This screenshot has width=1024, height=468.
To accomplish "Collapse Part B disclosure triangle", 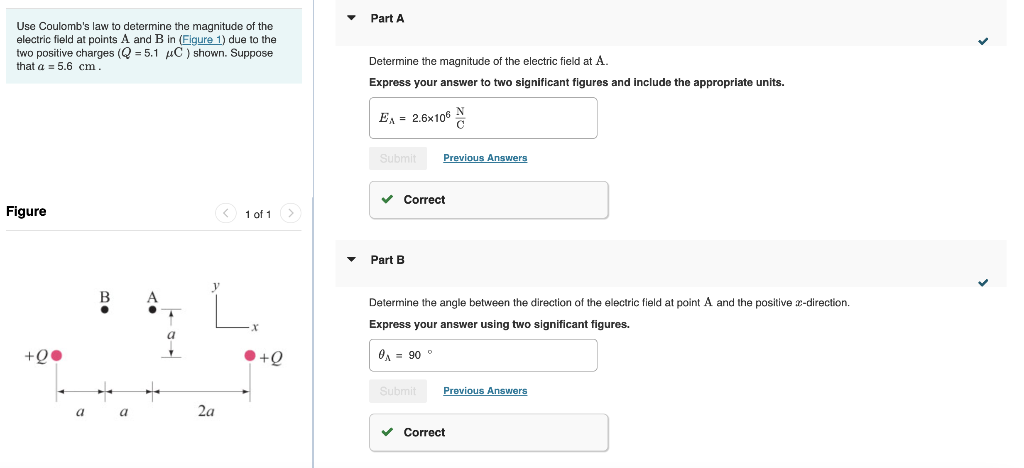I will [x=351, y=260].
